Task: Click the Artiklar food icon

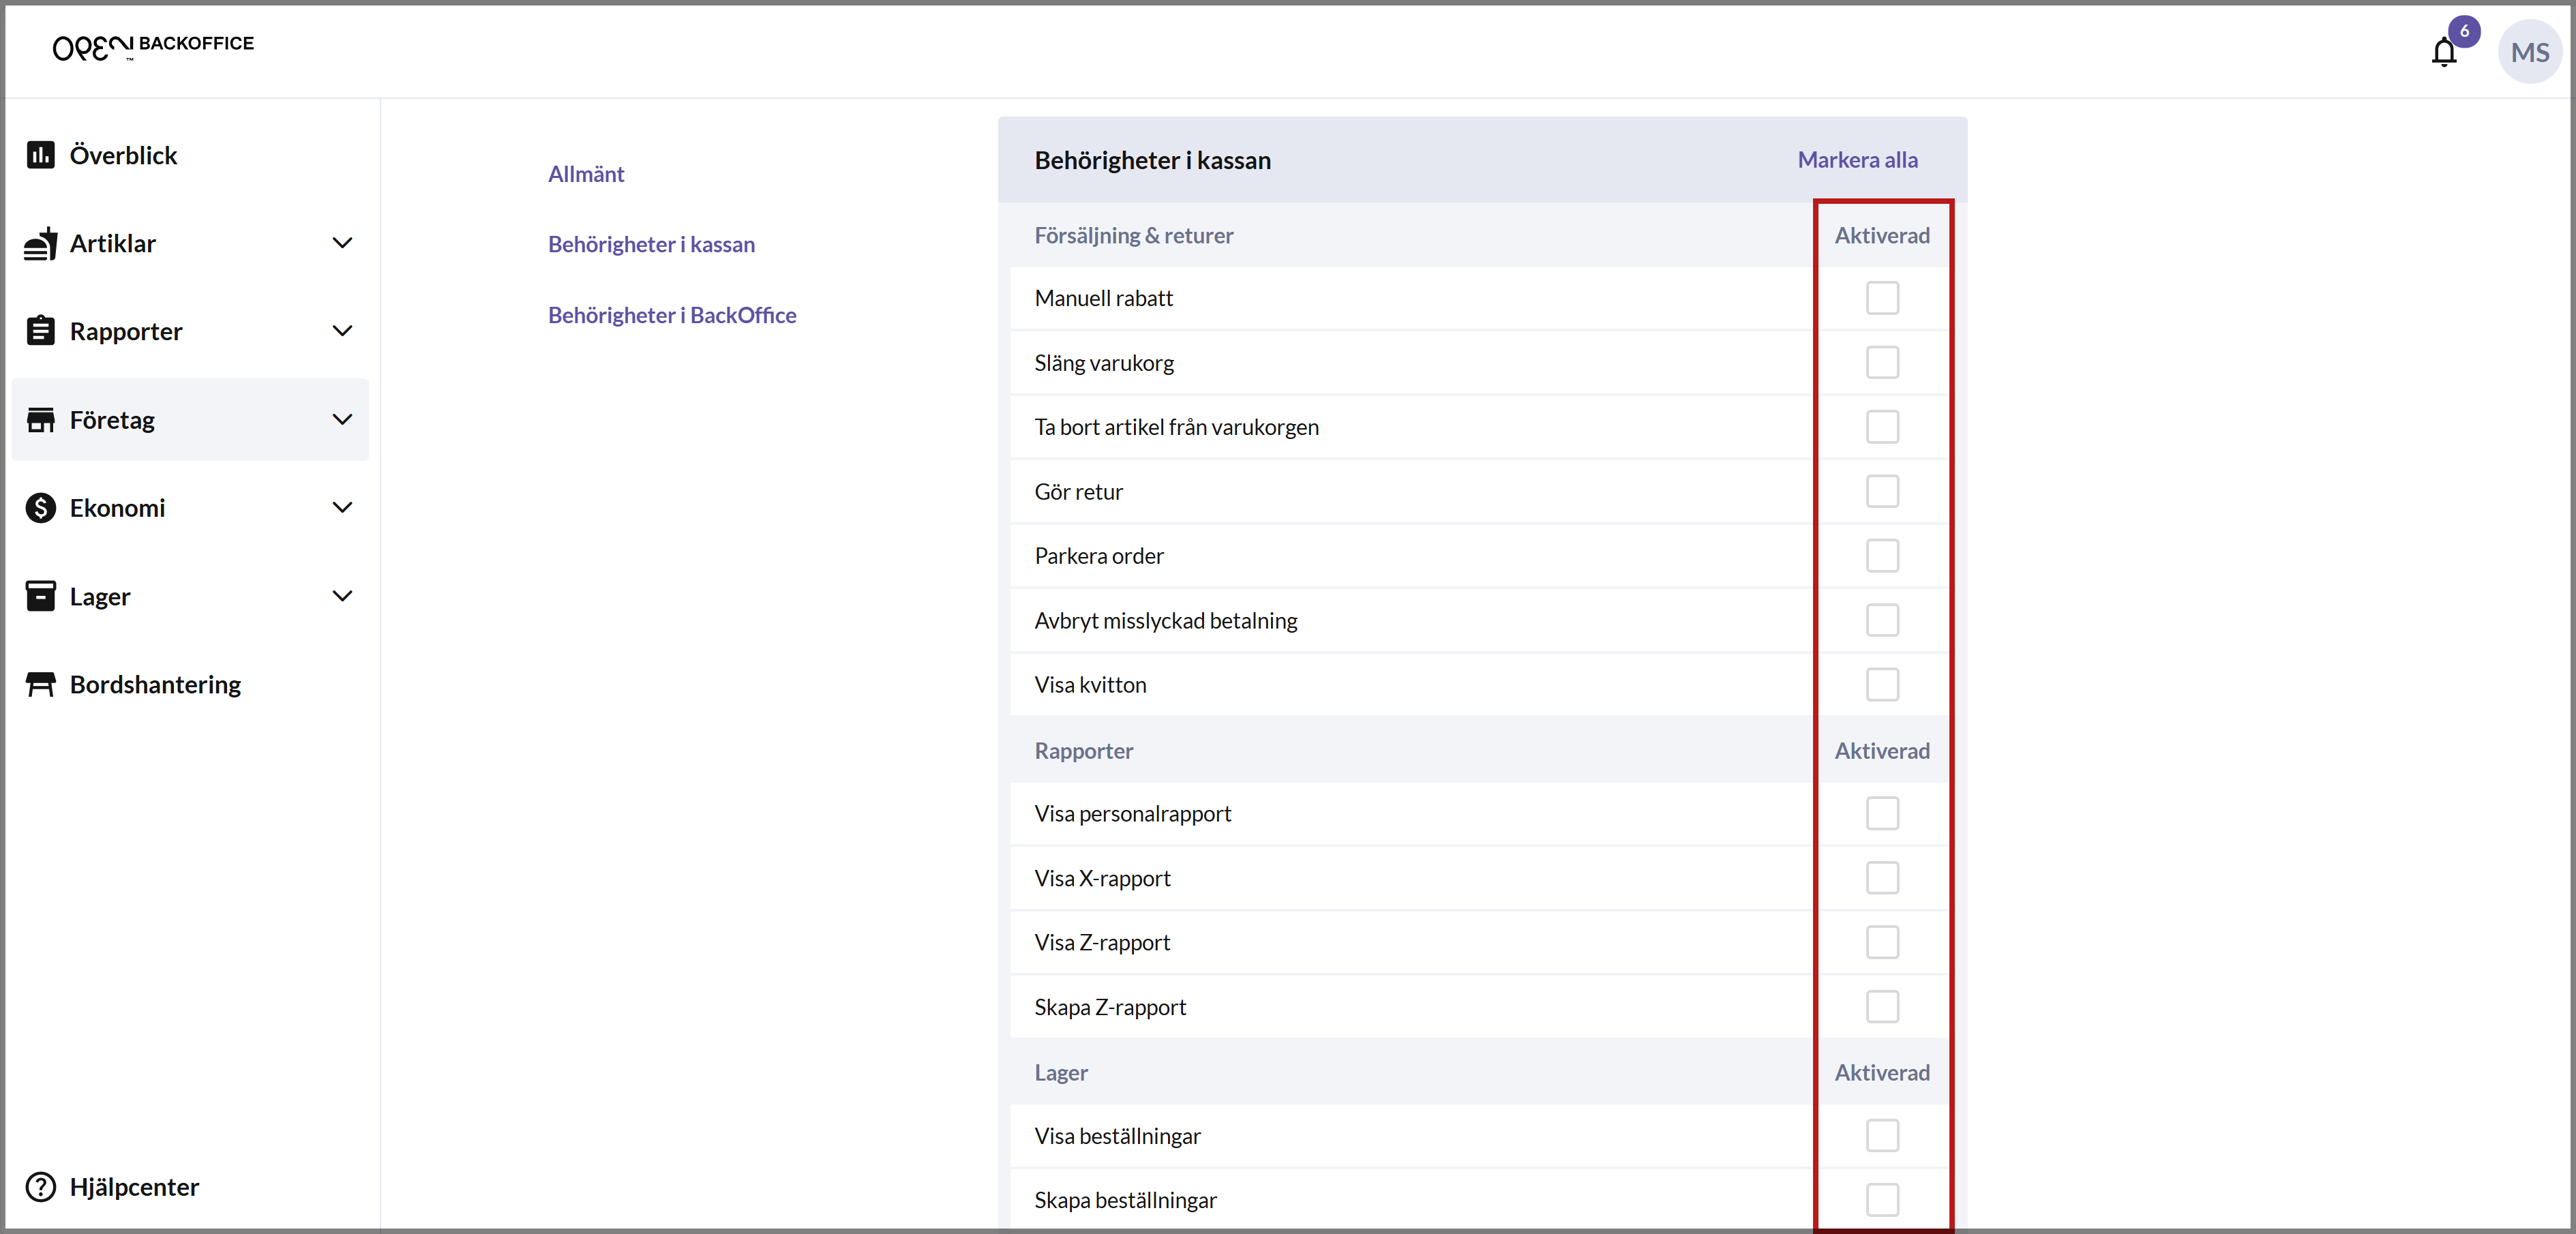Action: 41,243
